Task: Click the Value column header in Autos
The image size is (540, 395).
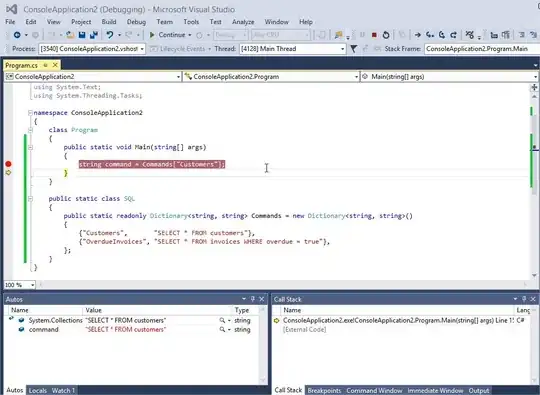Action: (157, 310)
